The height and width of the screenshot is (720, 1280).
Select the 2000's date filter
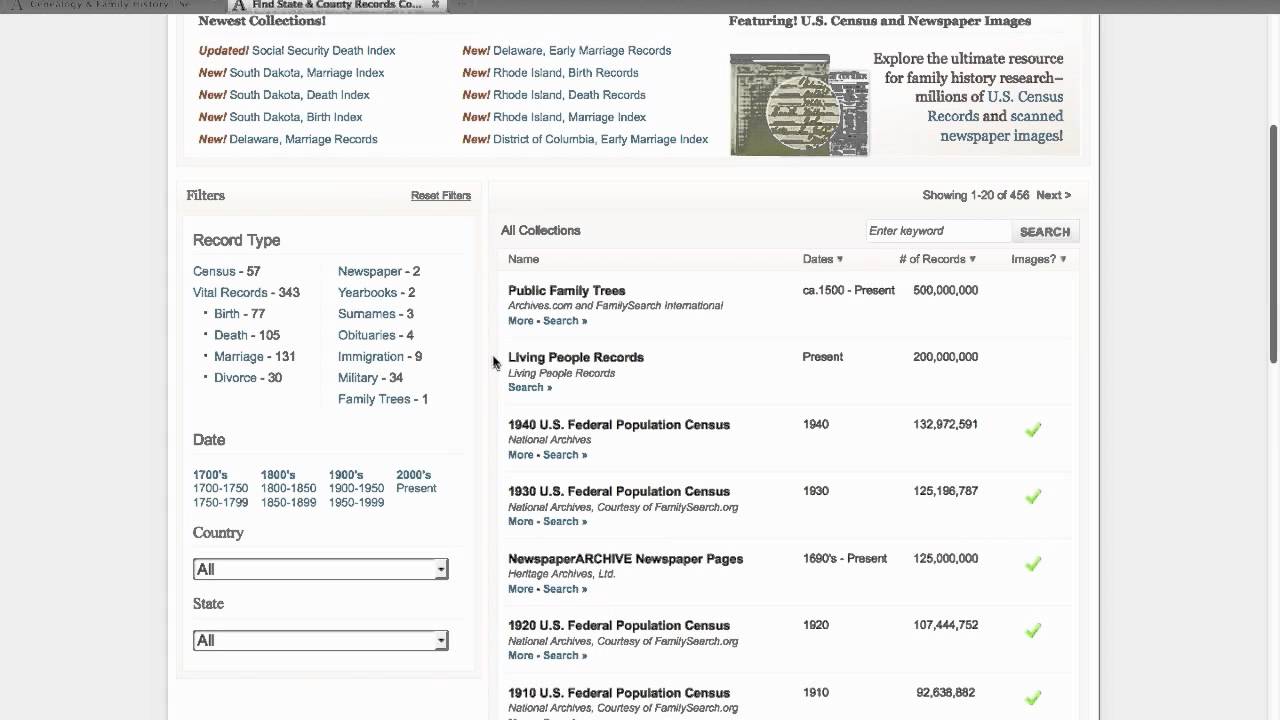tap(413, 475)
